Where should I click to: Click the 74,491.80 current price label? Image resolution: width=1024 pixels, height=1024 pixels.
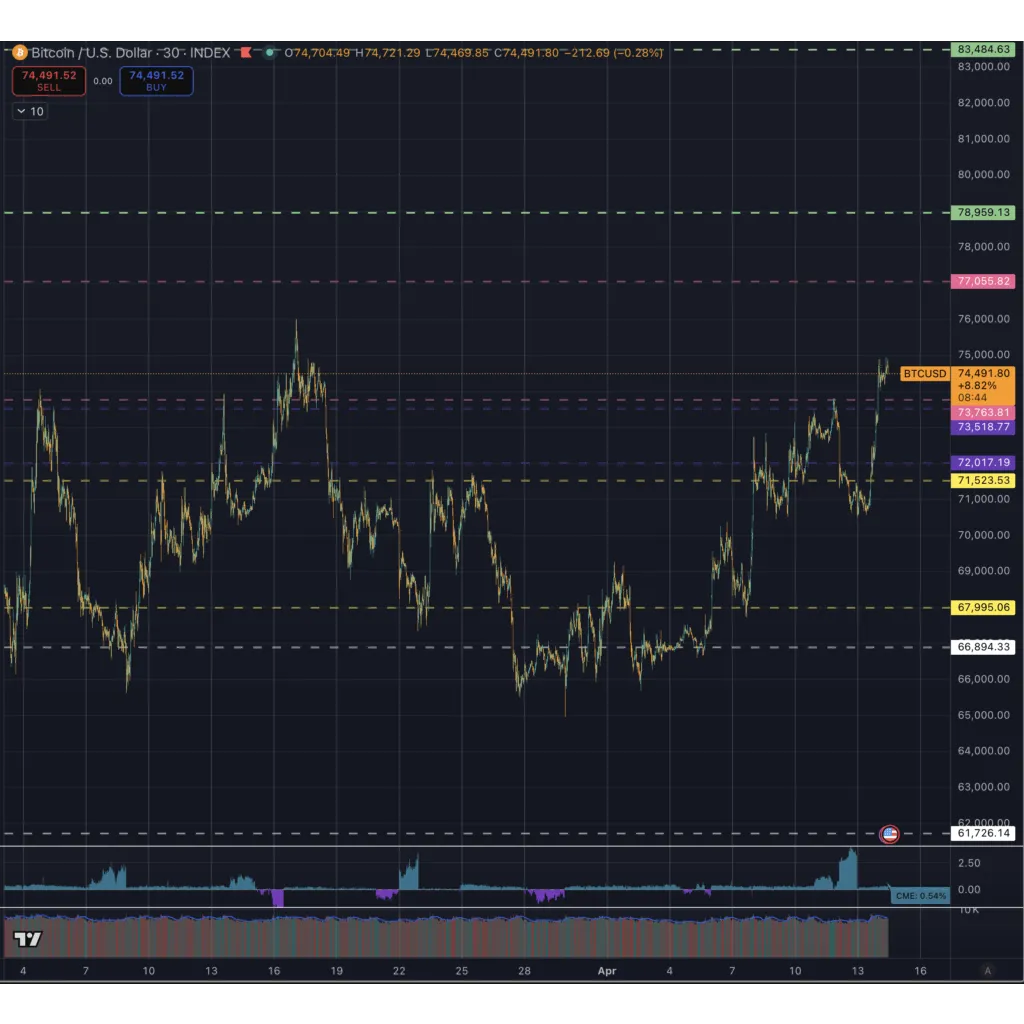click(x=984, y=374)
